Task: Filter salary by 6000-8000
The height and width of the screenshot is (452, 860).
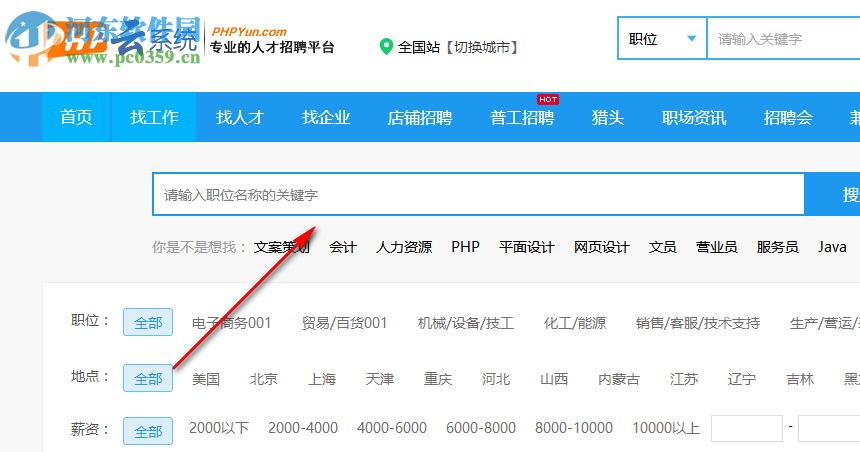Action: coord(480,428)
